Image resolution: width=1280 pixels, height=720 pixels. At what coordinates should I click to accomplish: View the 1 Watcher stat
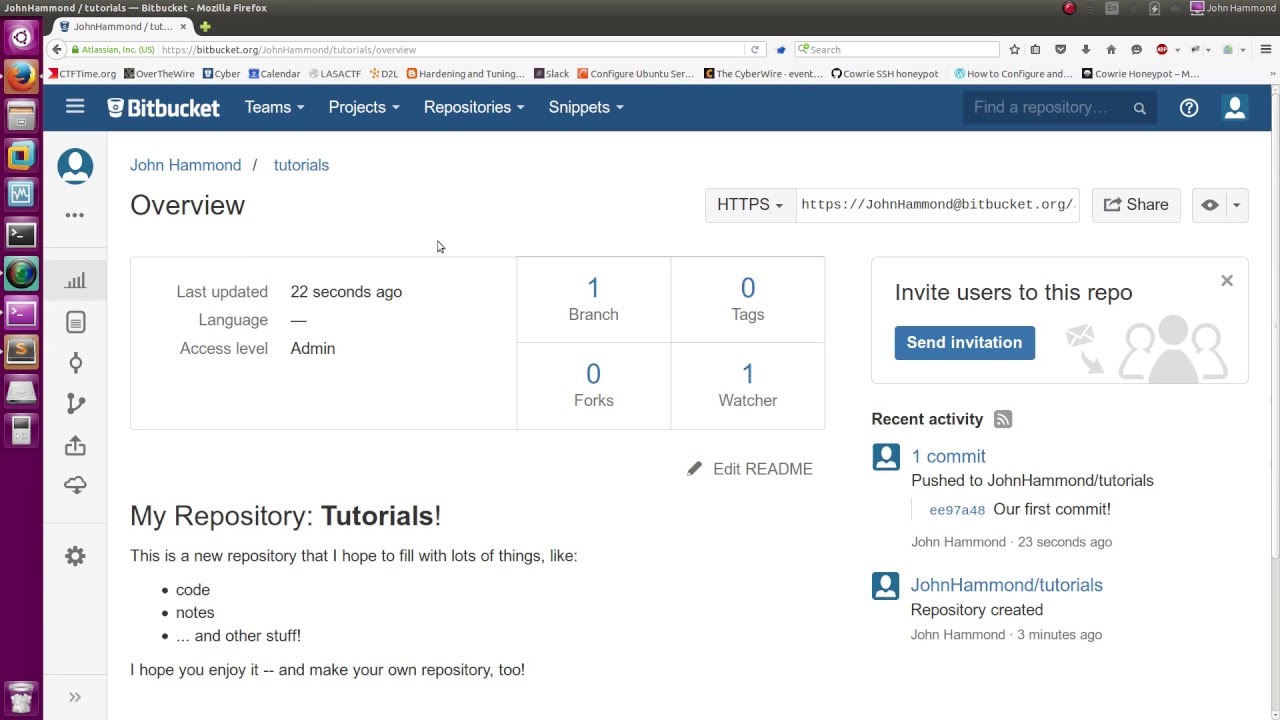(747, 386)
